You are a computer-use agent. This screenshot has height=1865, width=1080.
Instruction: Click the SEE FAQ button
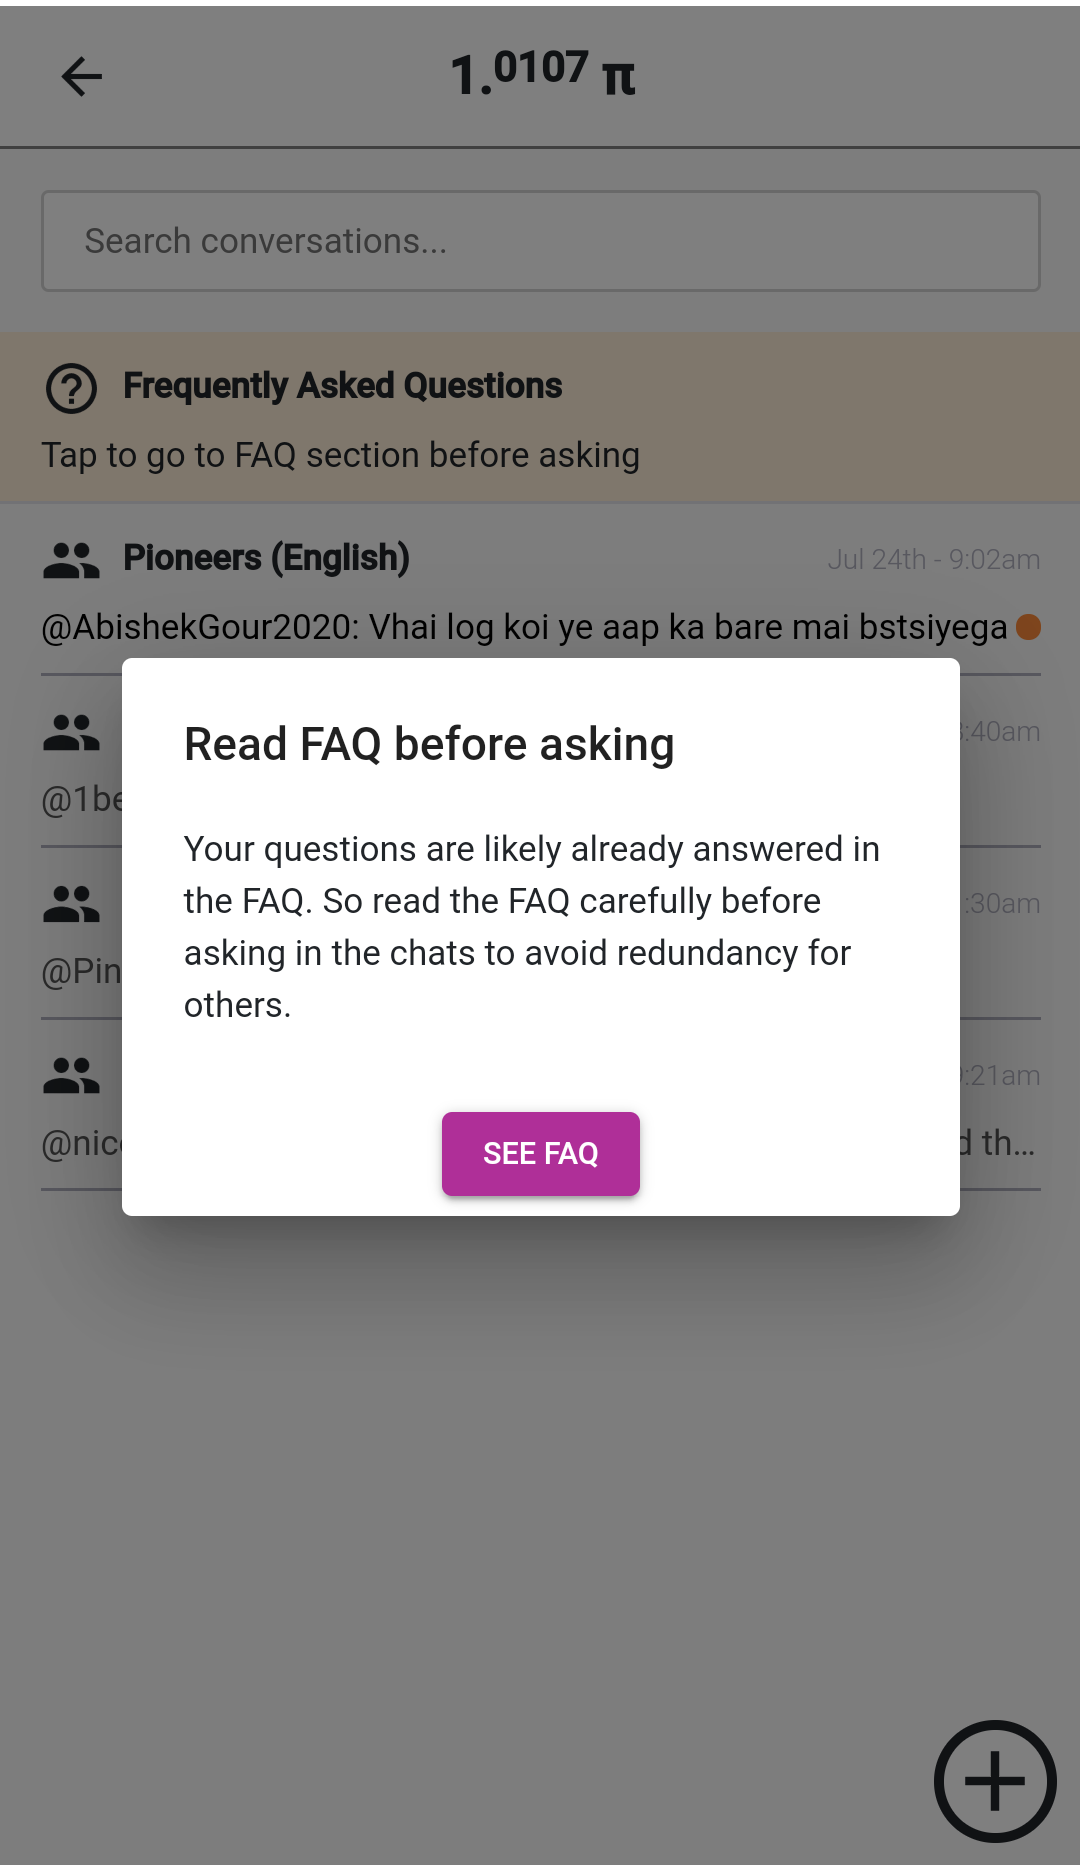(x=541, y=1153)
